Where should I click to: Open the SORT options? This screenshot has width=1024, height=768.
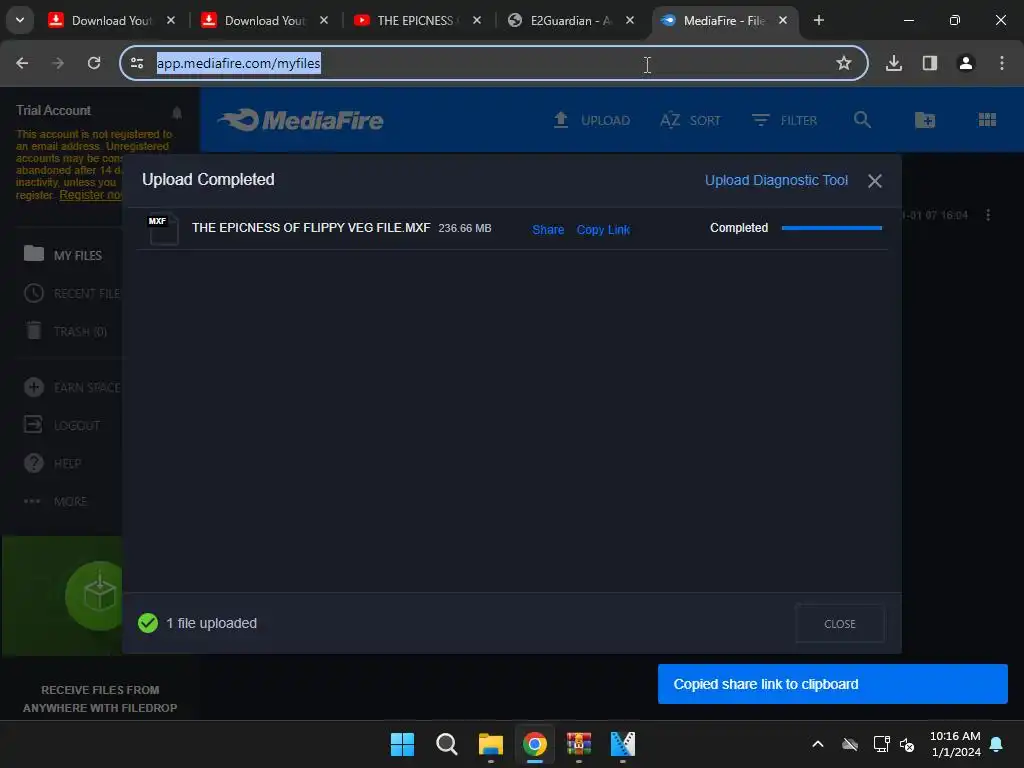[690, 120]
